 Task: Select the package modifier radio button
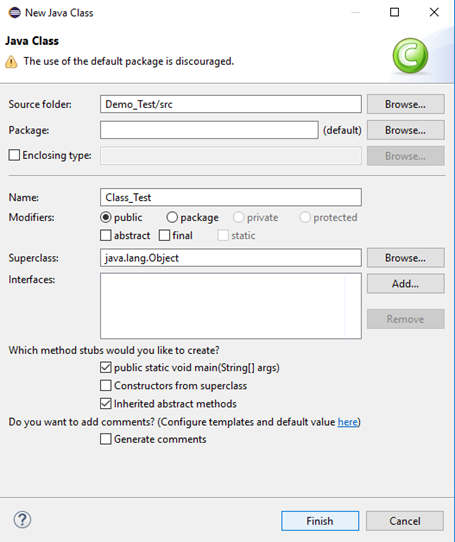(172, 217)
